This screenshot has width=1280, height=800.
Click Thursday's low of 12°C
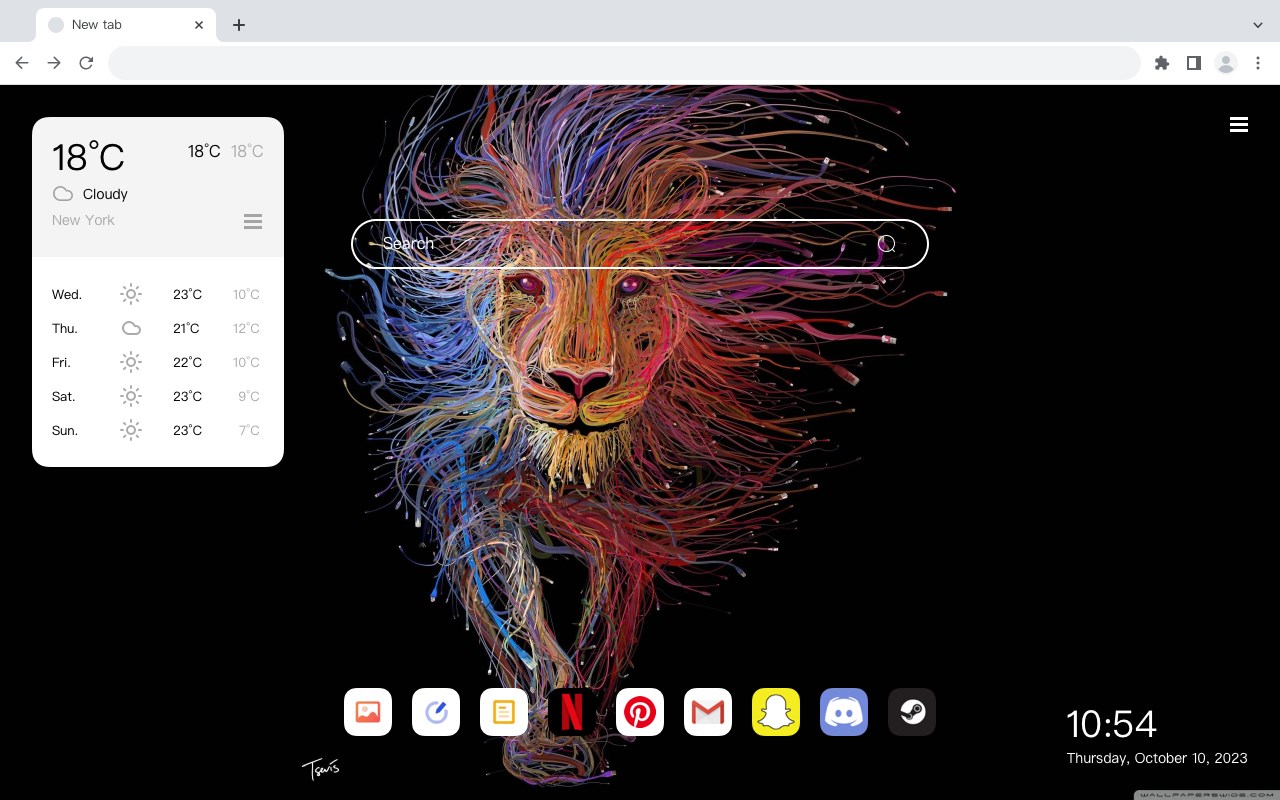246,328
